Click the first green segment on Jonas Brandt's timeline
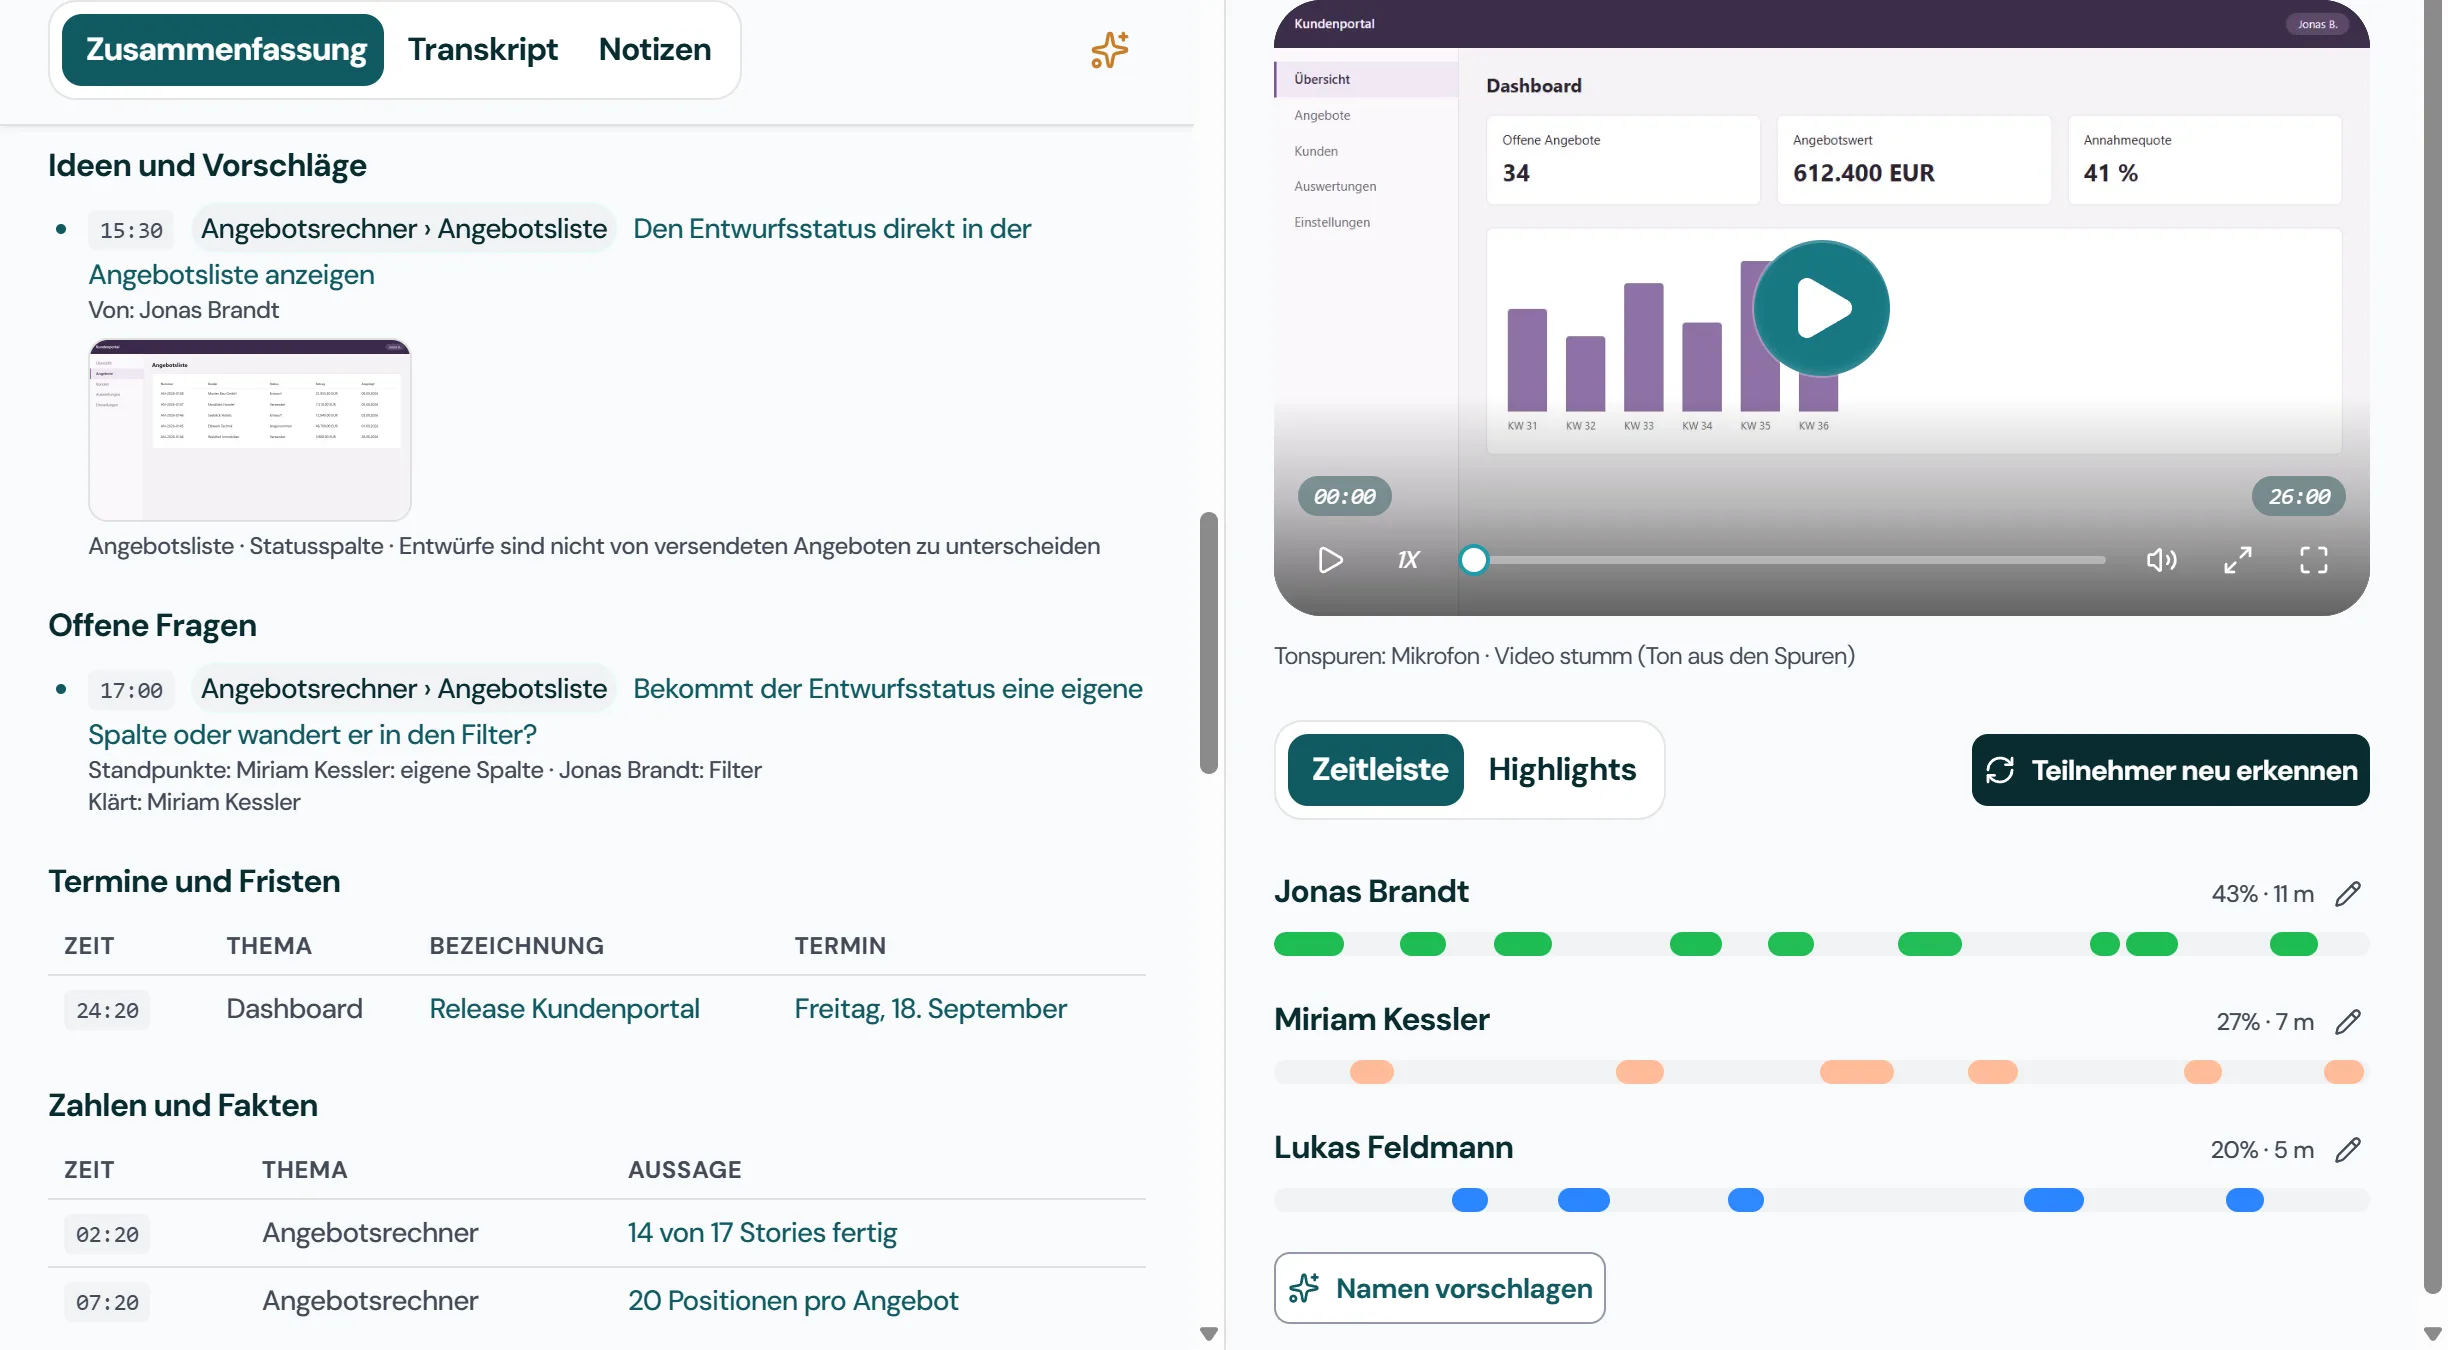Screen dimensions: 2448x1350 click(1309, 944)
